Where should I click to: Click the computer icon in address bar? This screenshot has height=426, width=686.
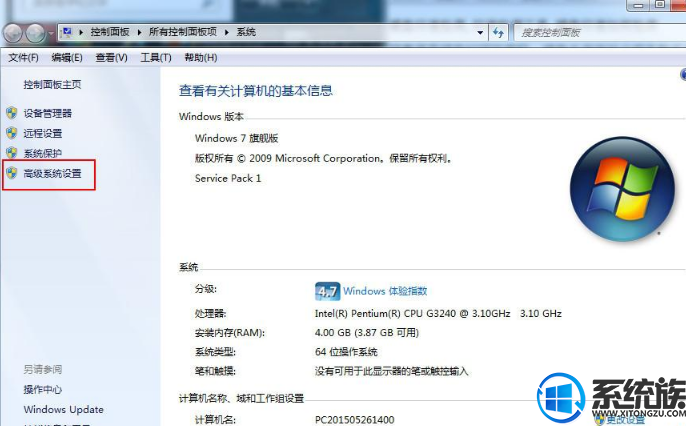pyautogui.click(x=67, y=32)
